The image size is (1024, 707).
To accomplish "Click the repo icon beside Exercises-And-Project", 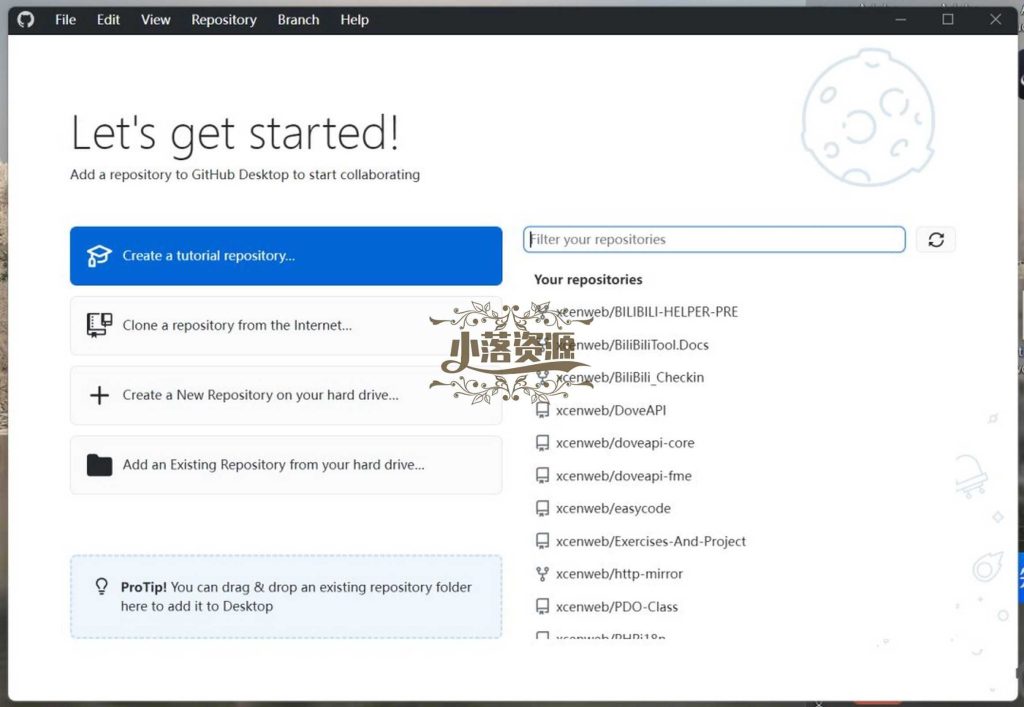I will 542,541.
